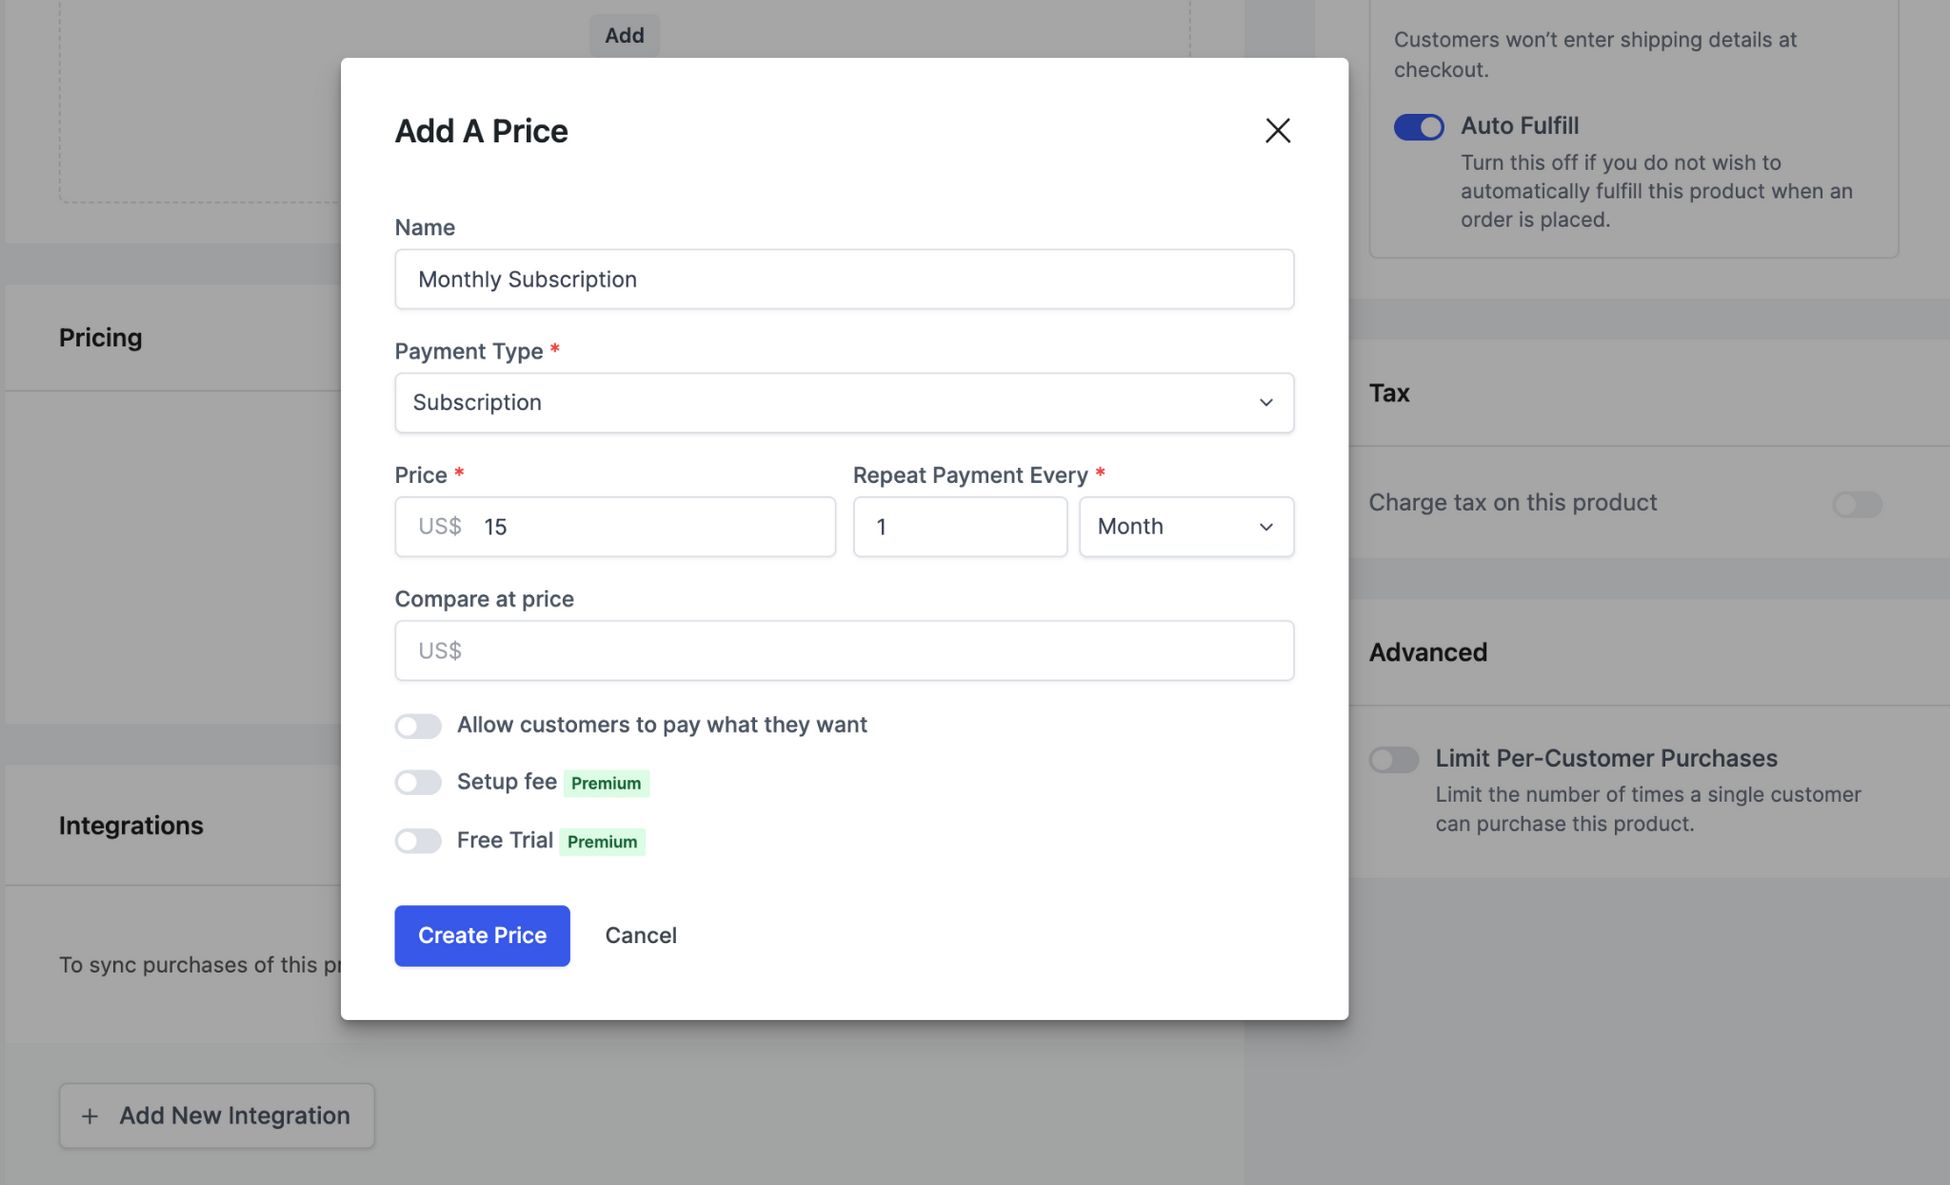Image resolution: width=1950 pixels, height=1185 pixels.
Task: Turn on Limit Per-Customer Purchases
Action: click(x=1392, y=760)
